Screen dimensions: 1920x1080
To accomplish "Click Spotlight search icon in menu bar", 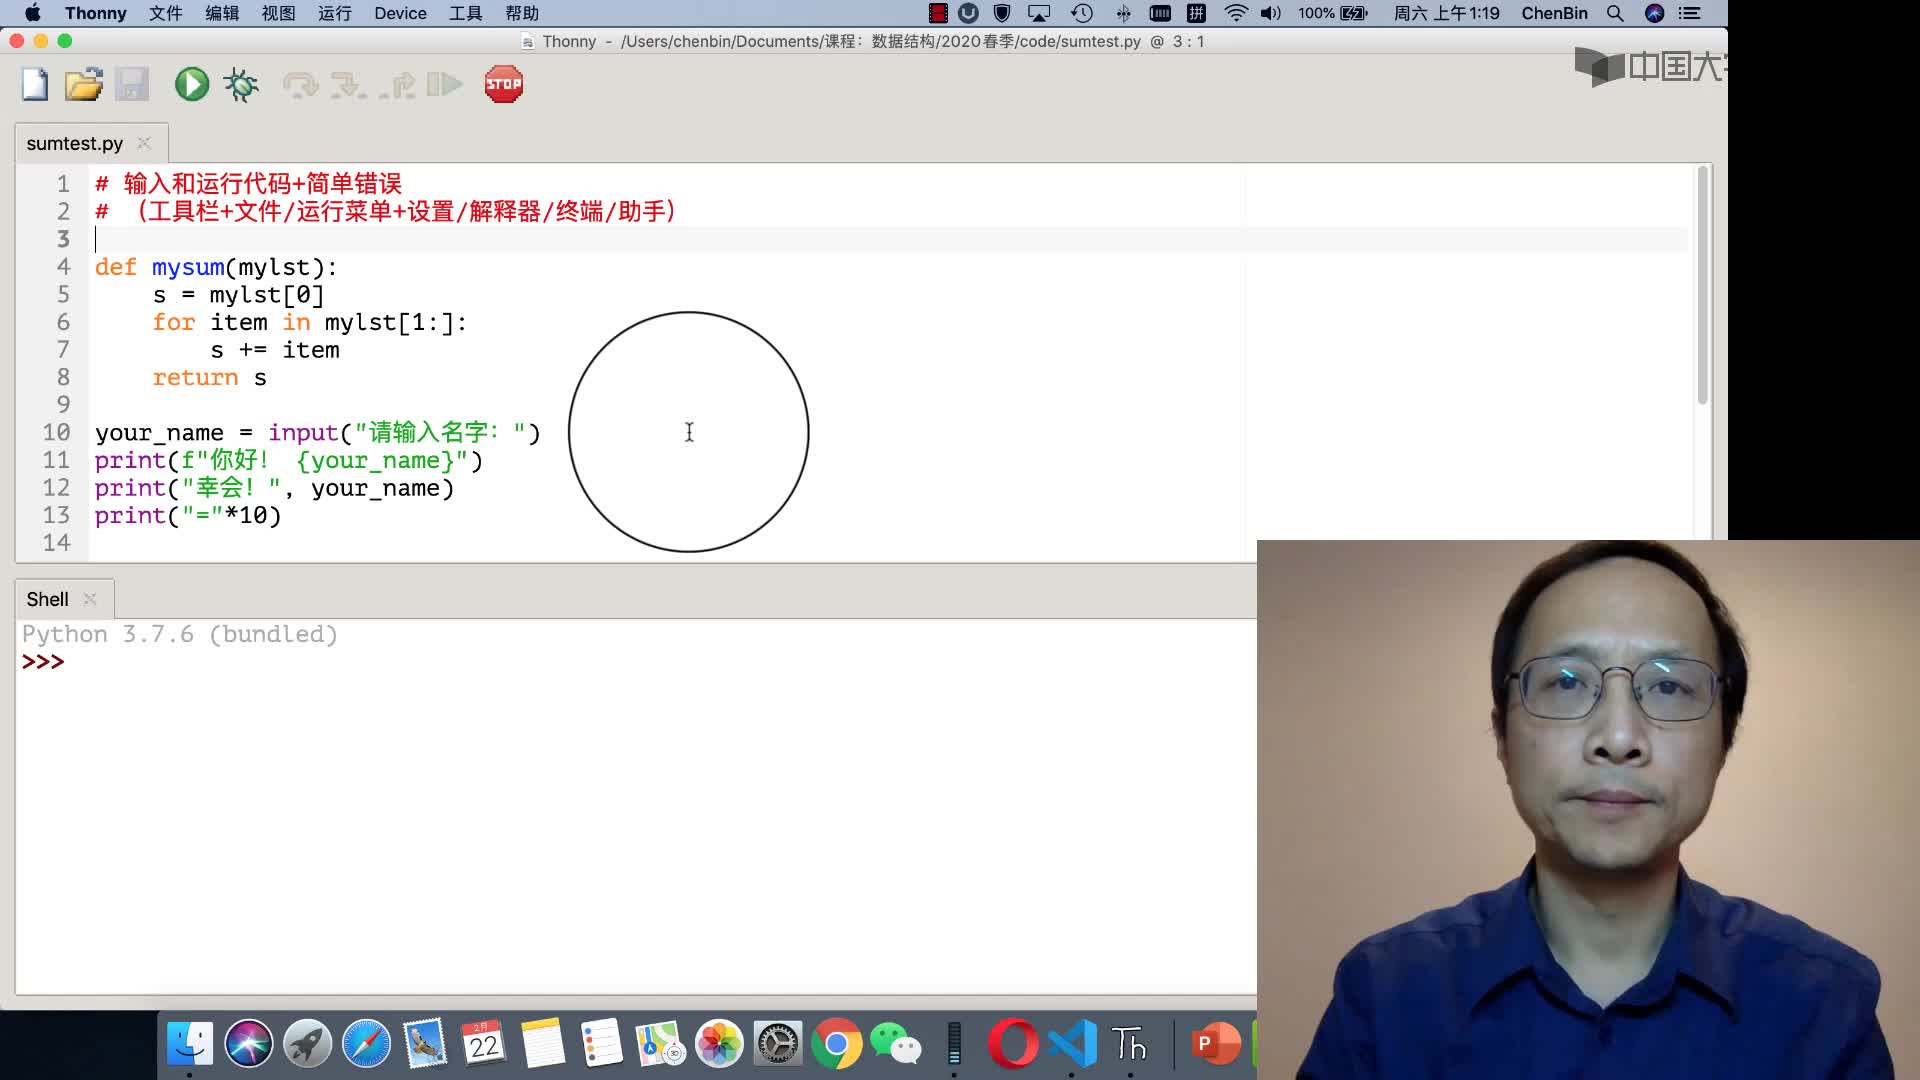I will (1615, 13).
